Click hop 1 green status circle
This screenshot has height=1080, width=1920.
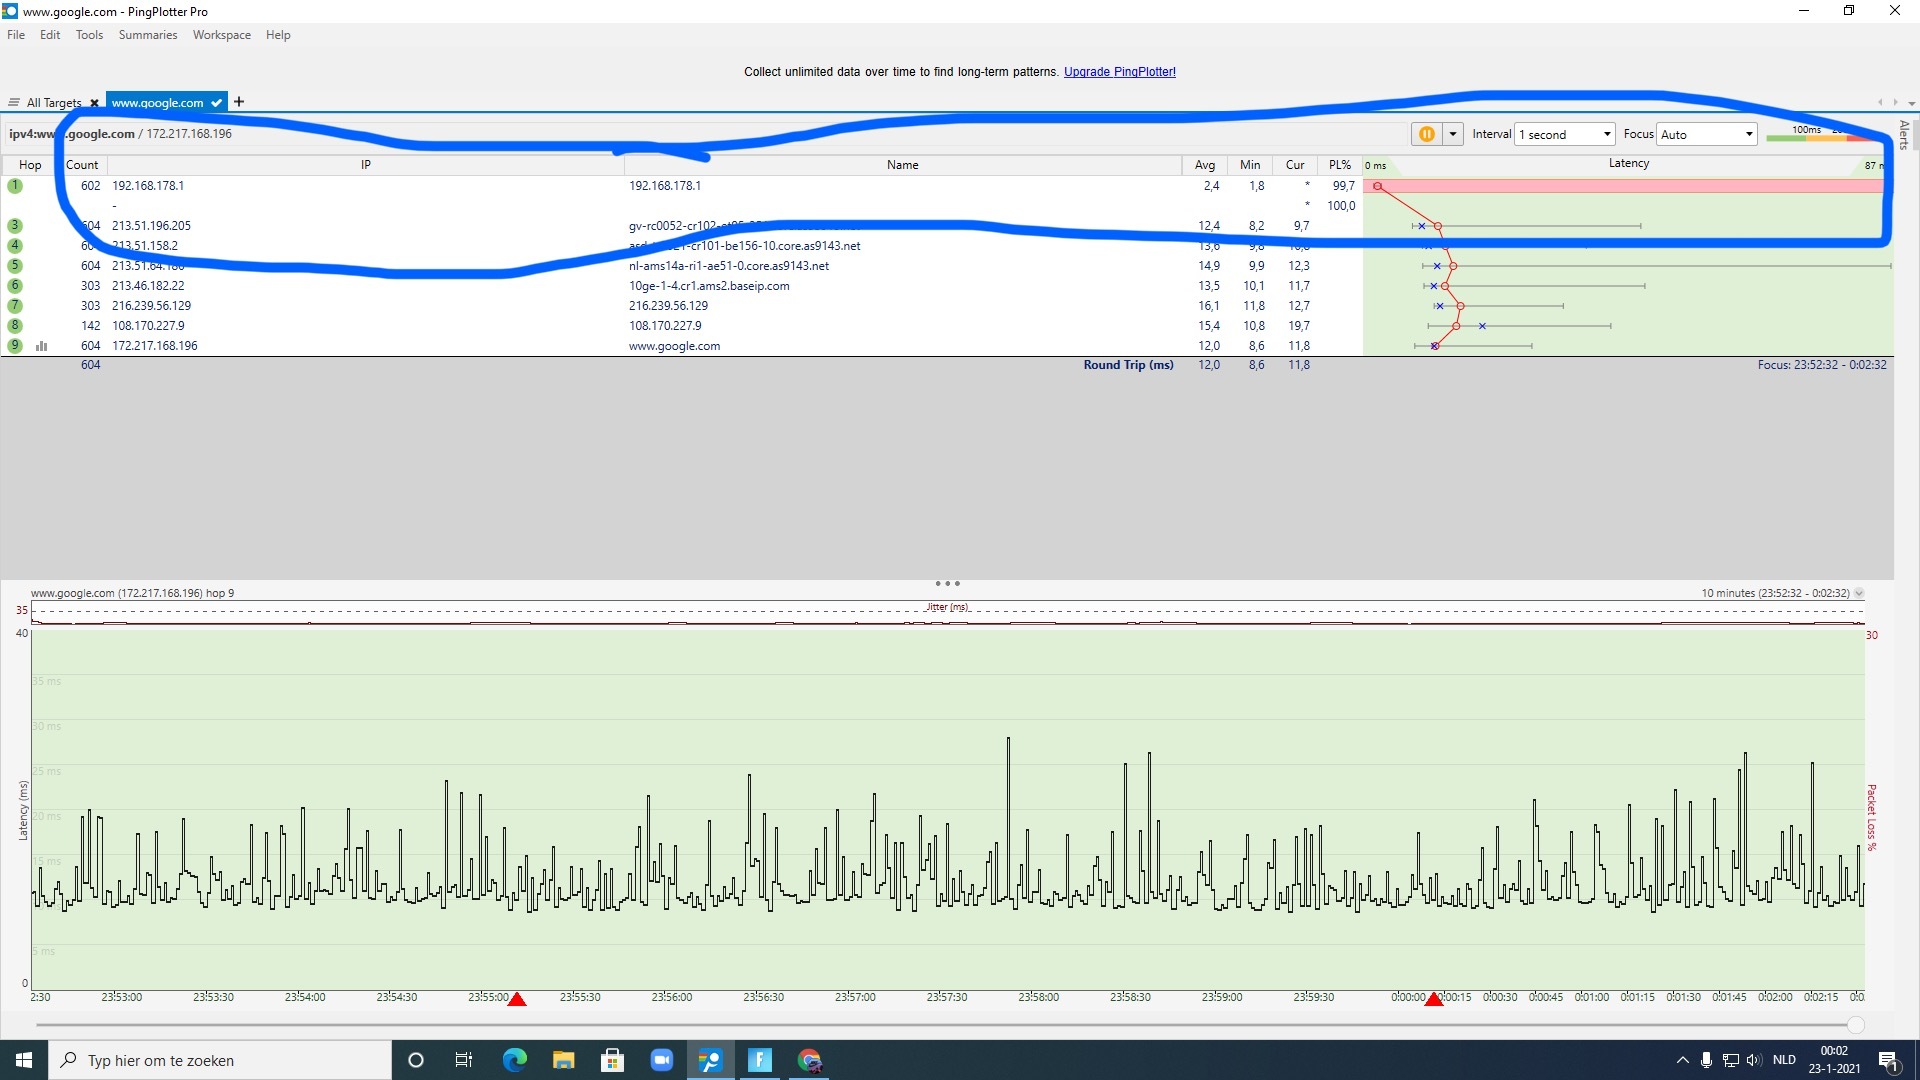pyautogui.click(x=15, y=186)
